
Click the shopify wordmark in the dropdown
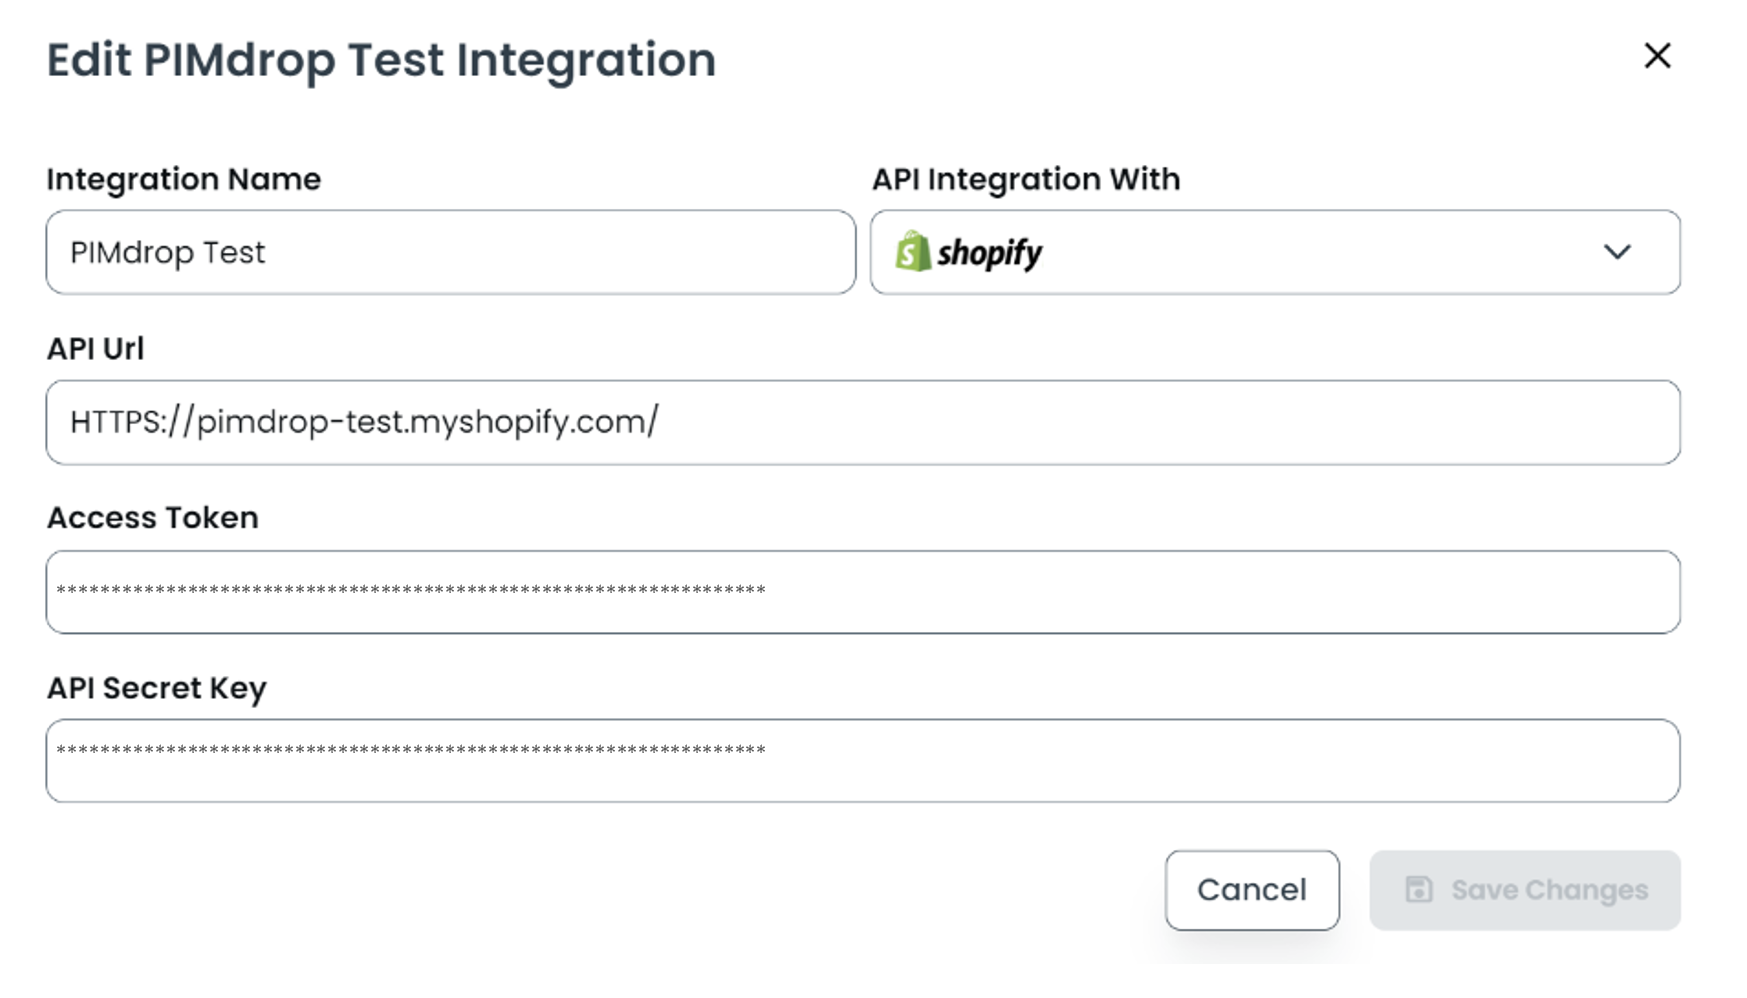pyautogui.click(x=989, y=253)
